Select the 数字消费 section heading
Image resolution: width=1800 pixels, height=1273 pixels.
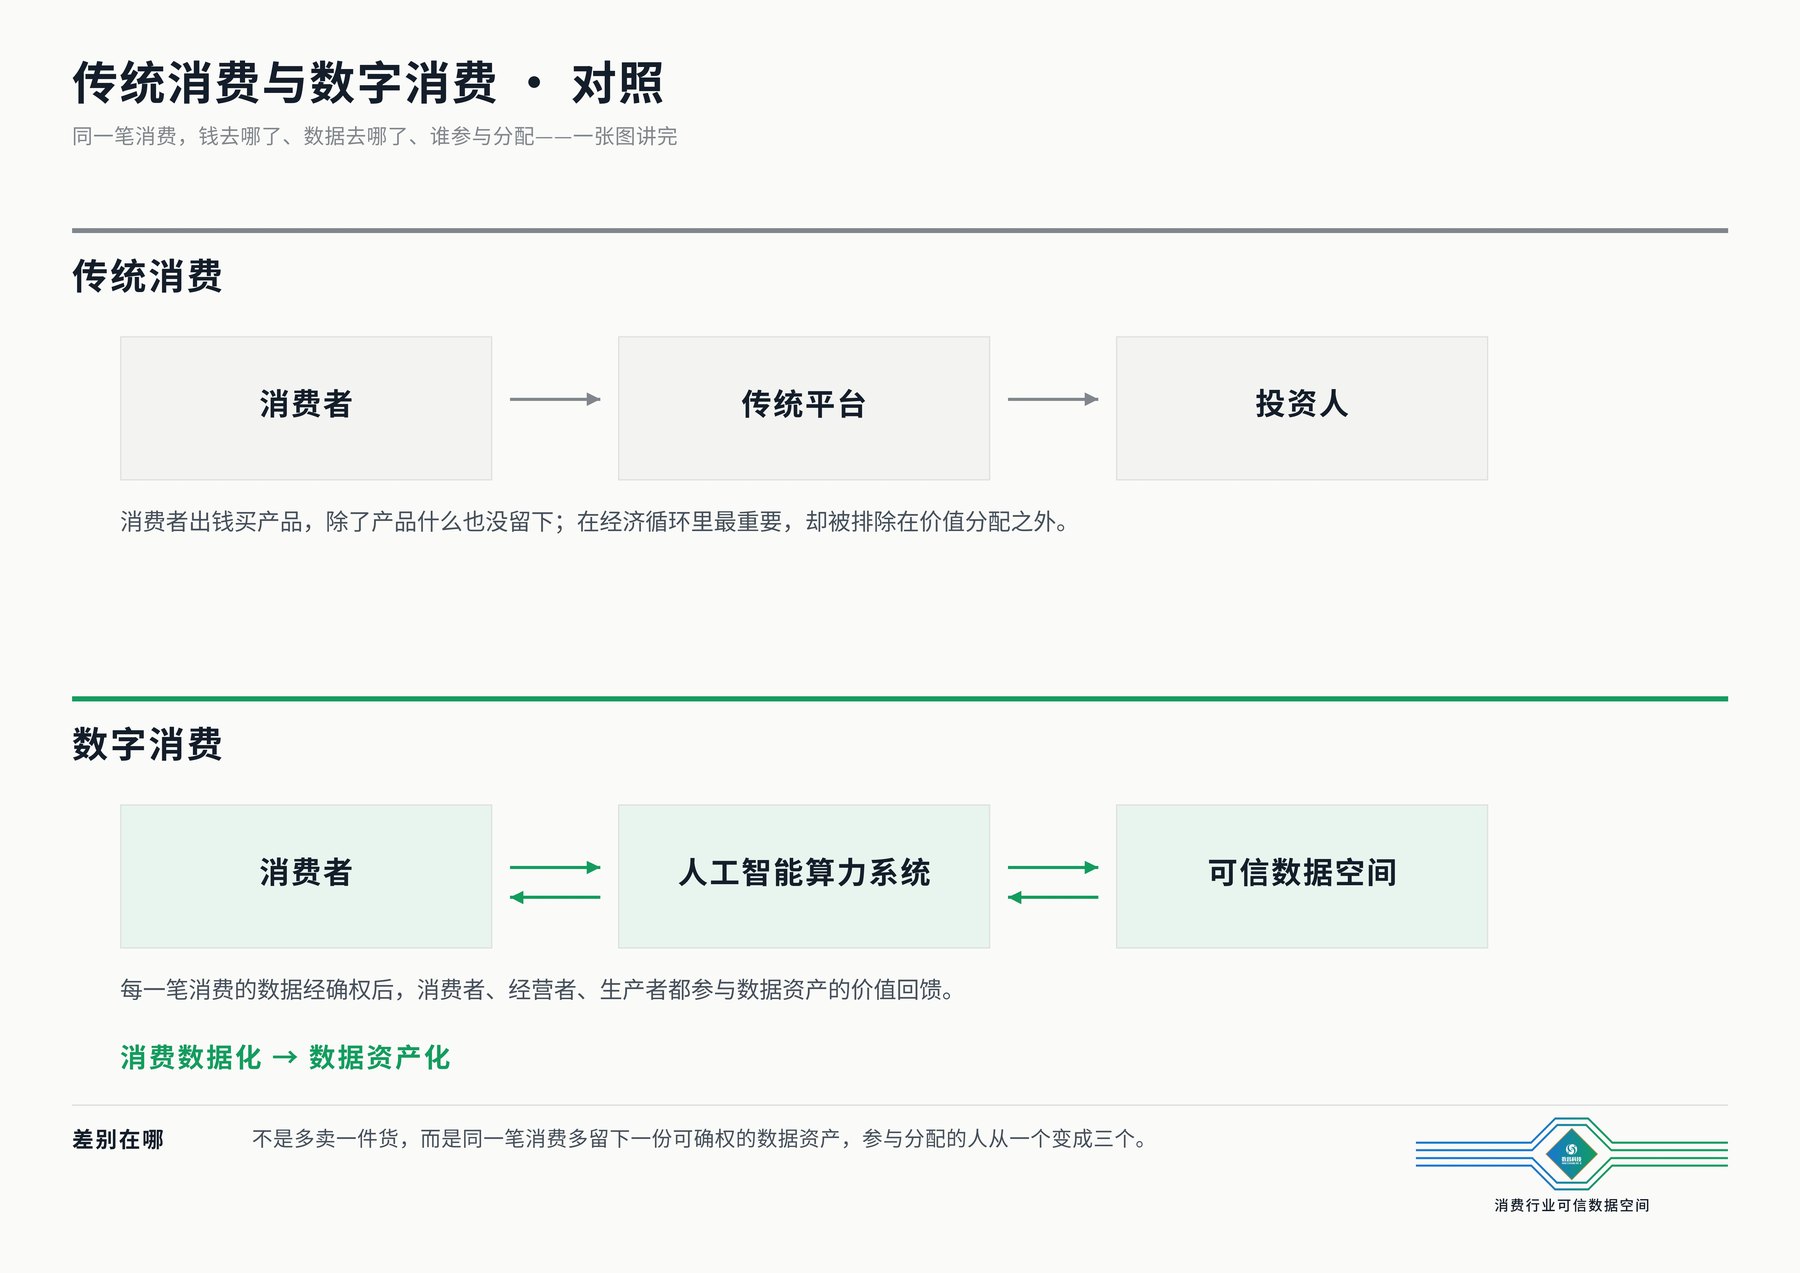[147, 744]
